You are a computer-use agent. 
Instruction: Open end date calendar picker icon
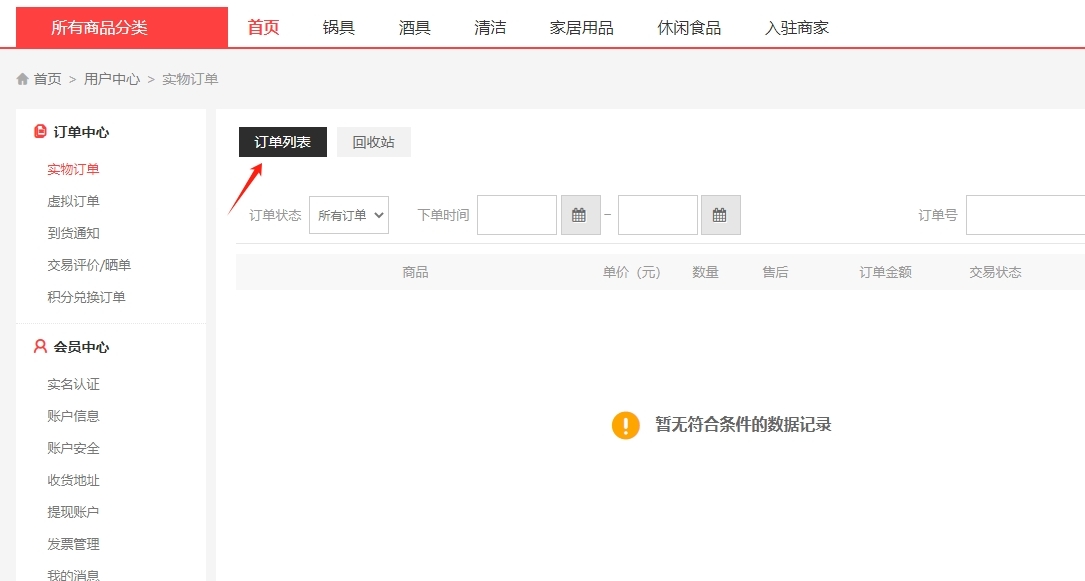(720, 215)
